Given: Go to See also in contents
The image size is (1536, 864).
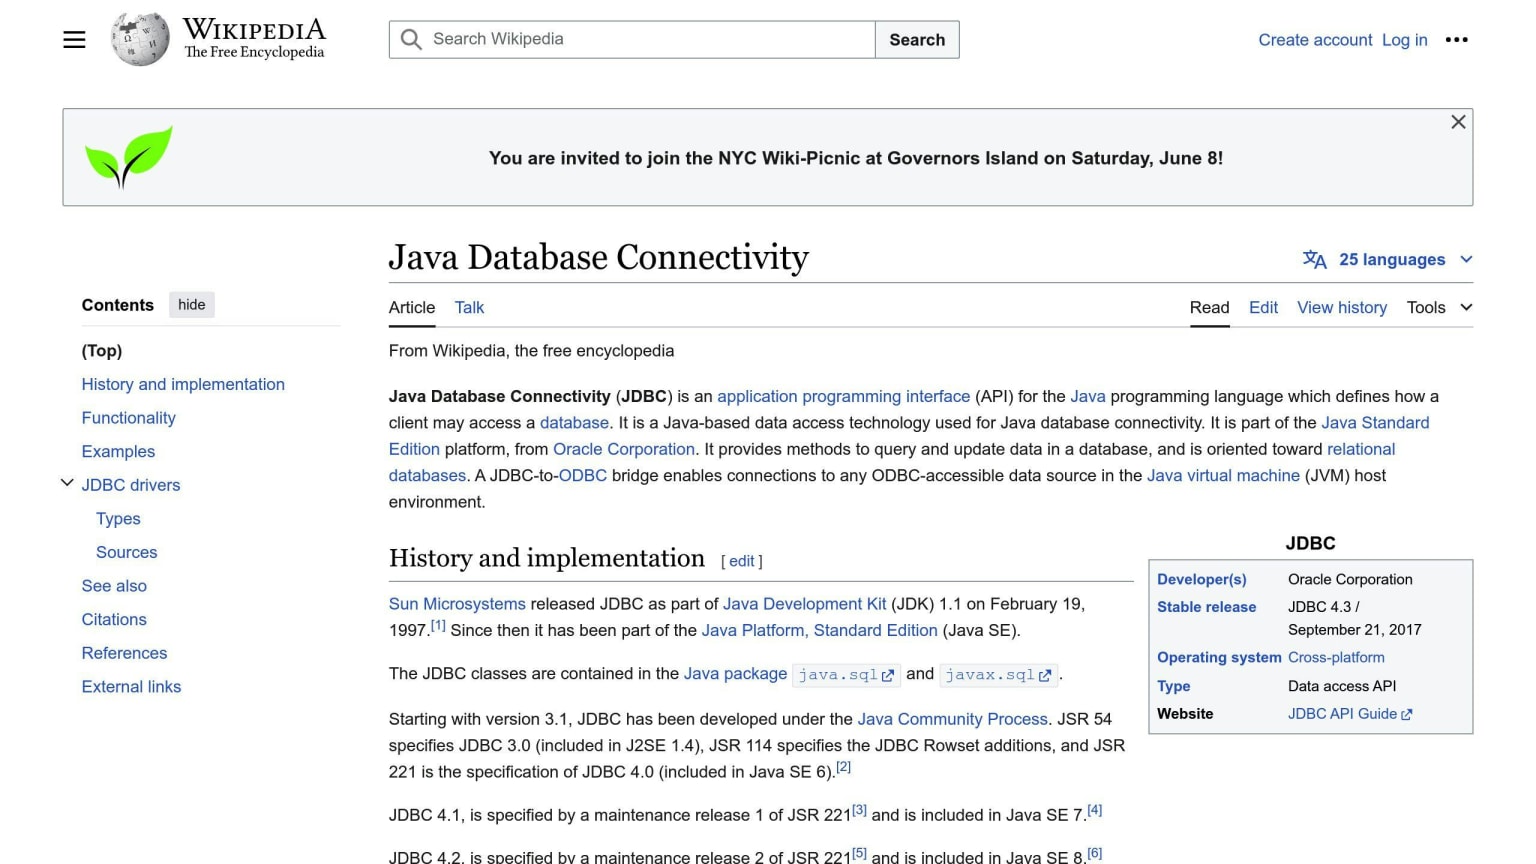Looking at the screenshot, I should (x=114, y=586).
